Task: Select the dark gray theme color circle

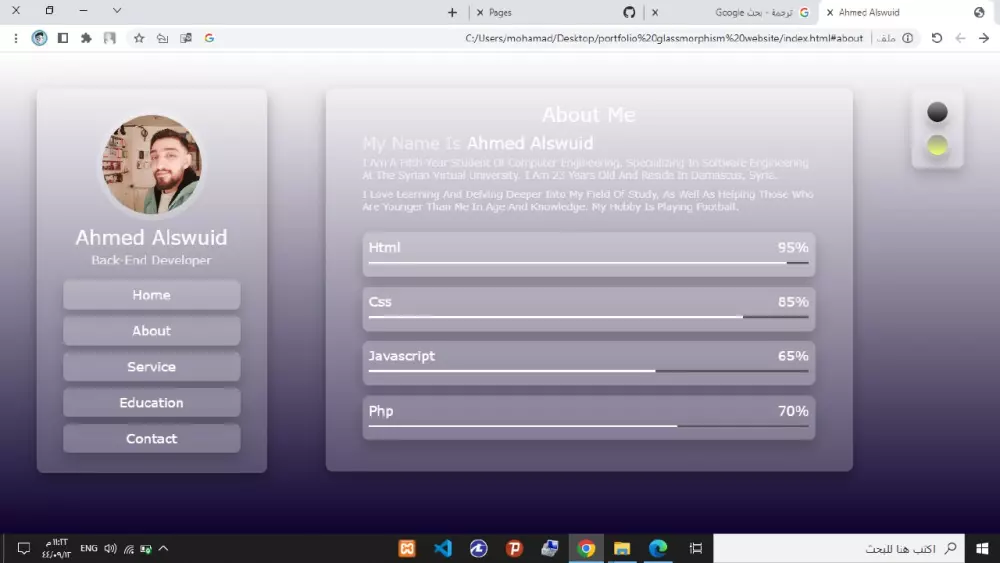Action: (x=937, y=112)
